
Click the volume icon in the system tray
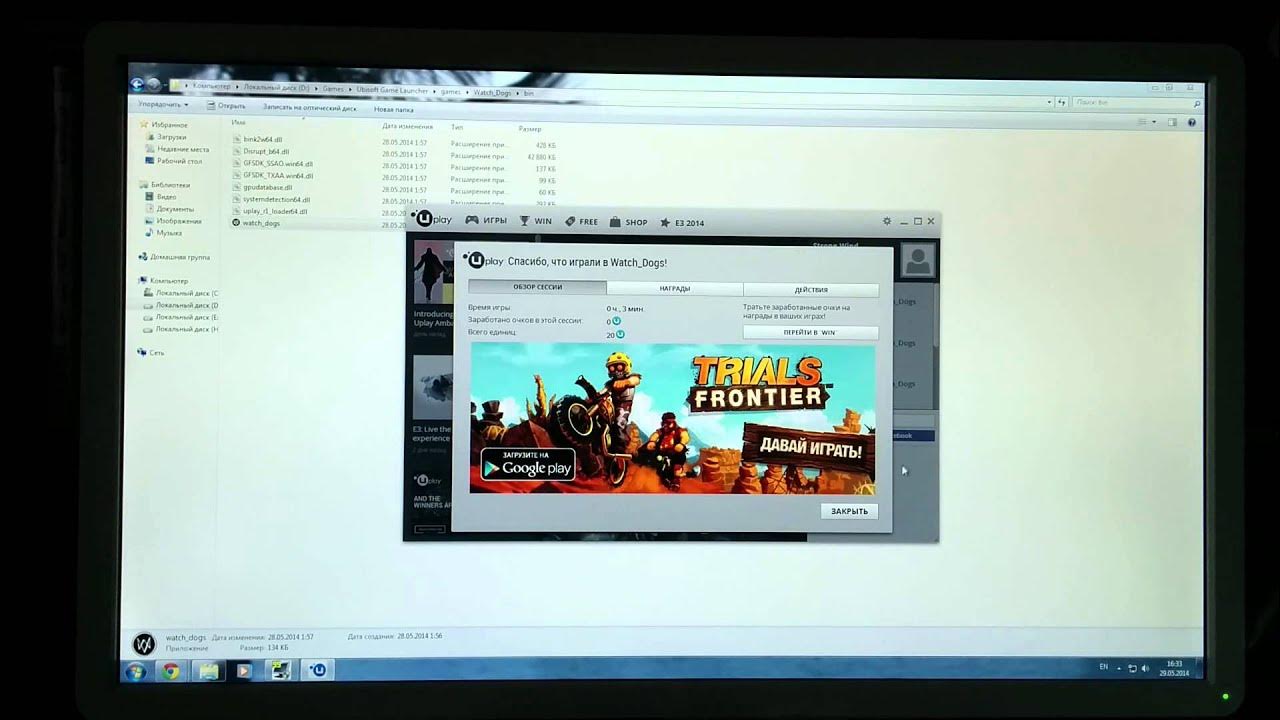tap(1146, 667)
